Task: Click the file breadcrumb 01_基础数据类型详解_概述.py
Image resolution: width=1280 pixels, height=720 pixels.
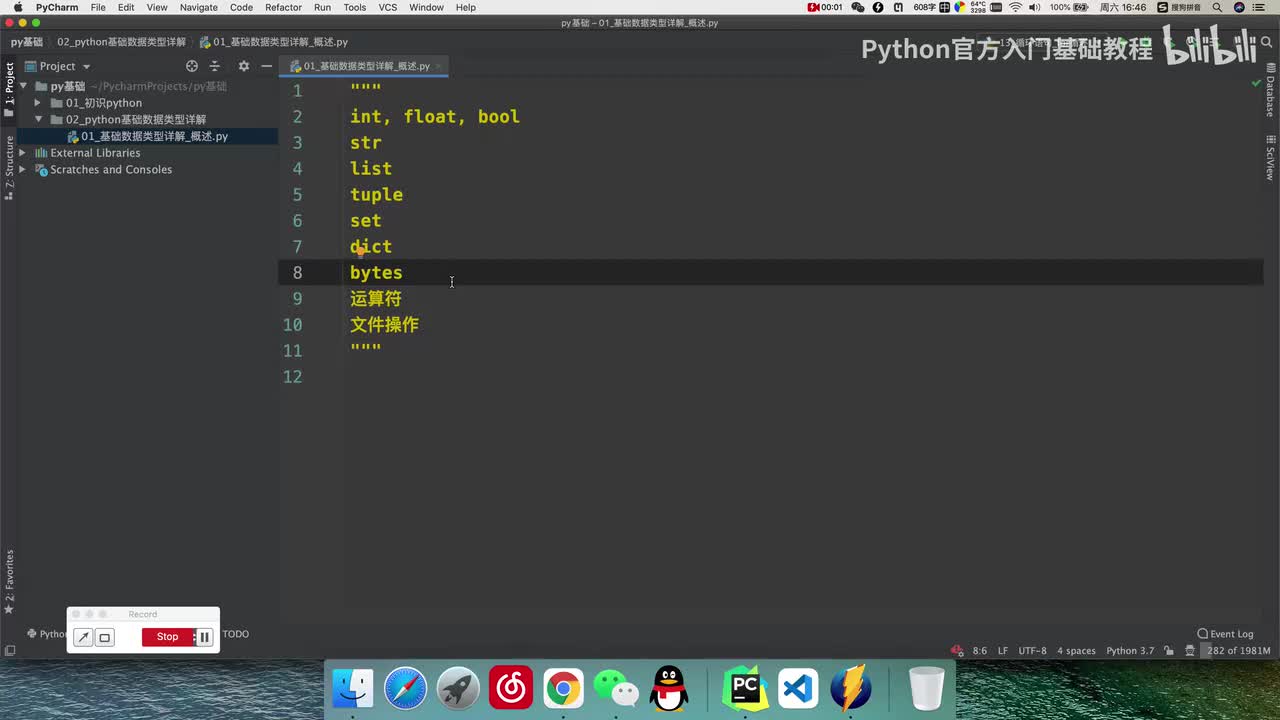Action: [x=274, y=42]
